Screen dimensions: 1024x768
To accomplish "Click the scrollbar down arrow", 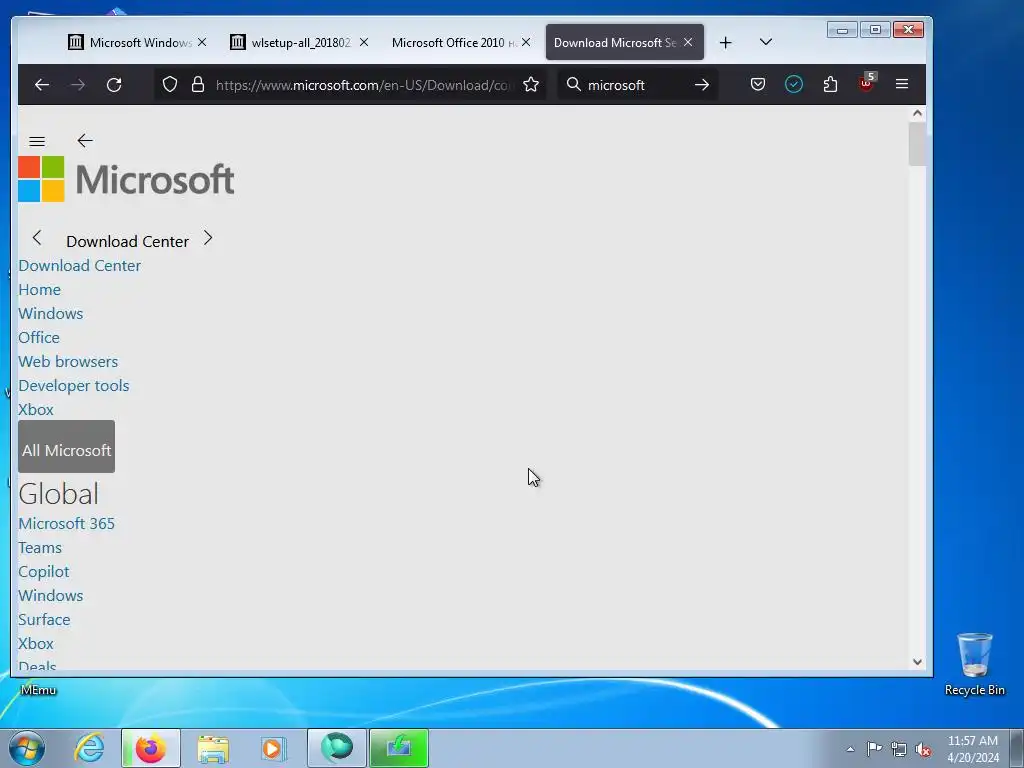I will (x=917, y=662).
